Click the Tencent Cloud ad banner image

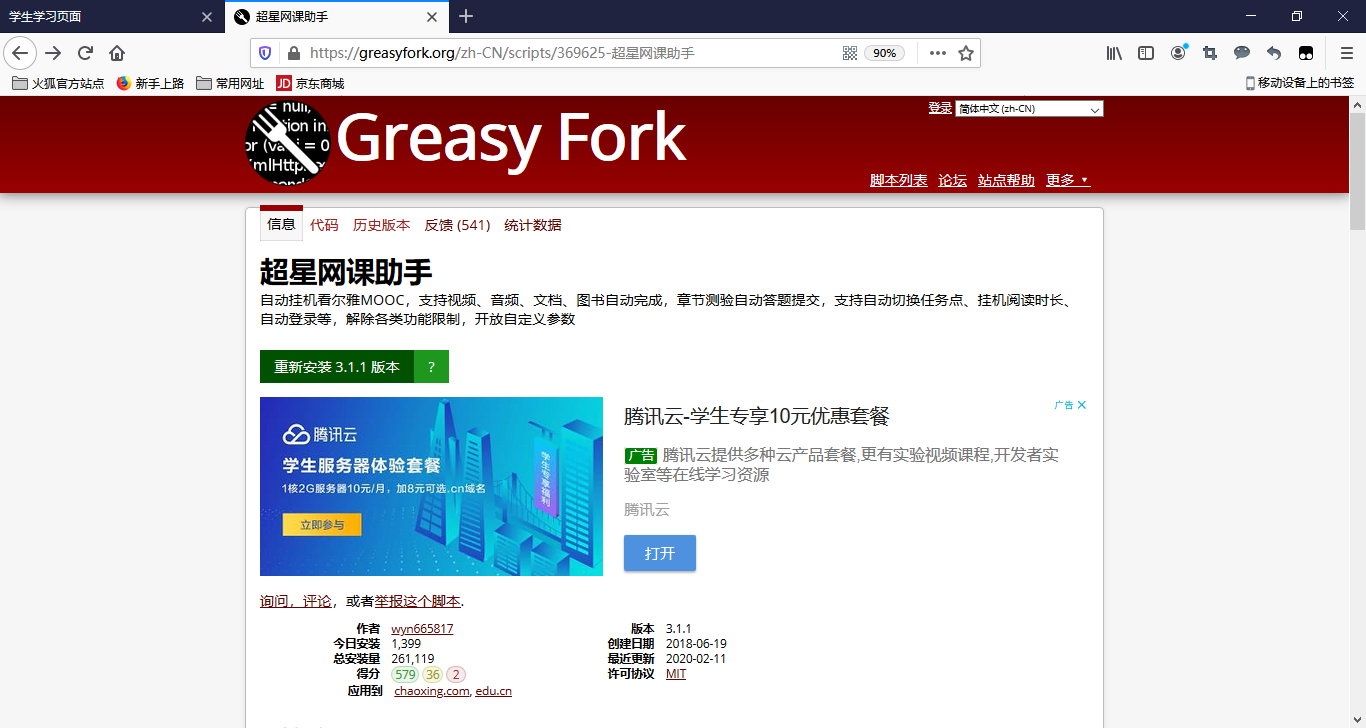click(431, 486)
